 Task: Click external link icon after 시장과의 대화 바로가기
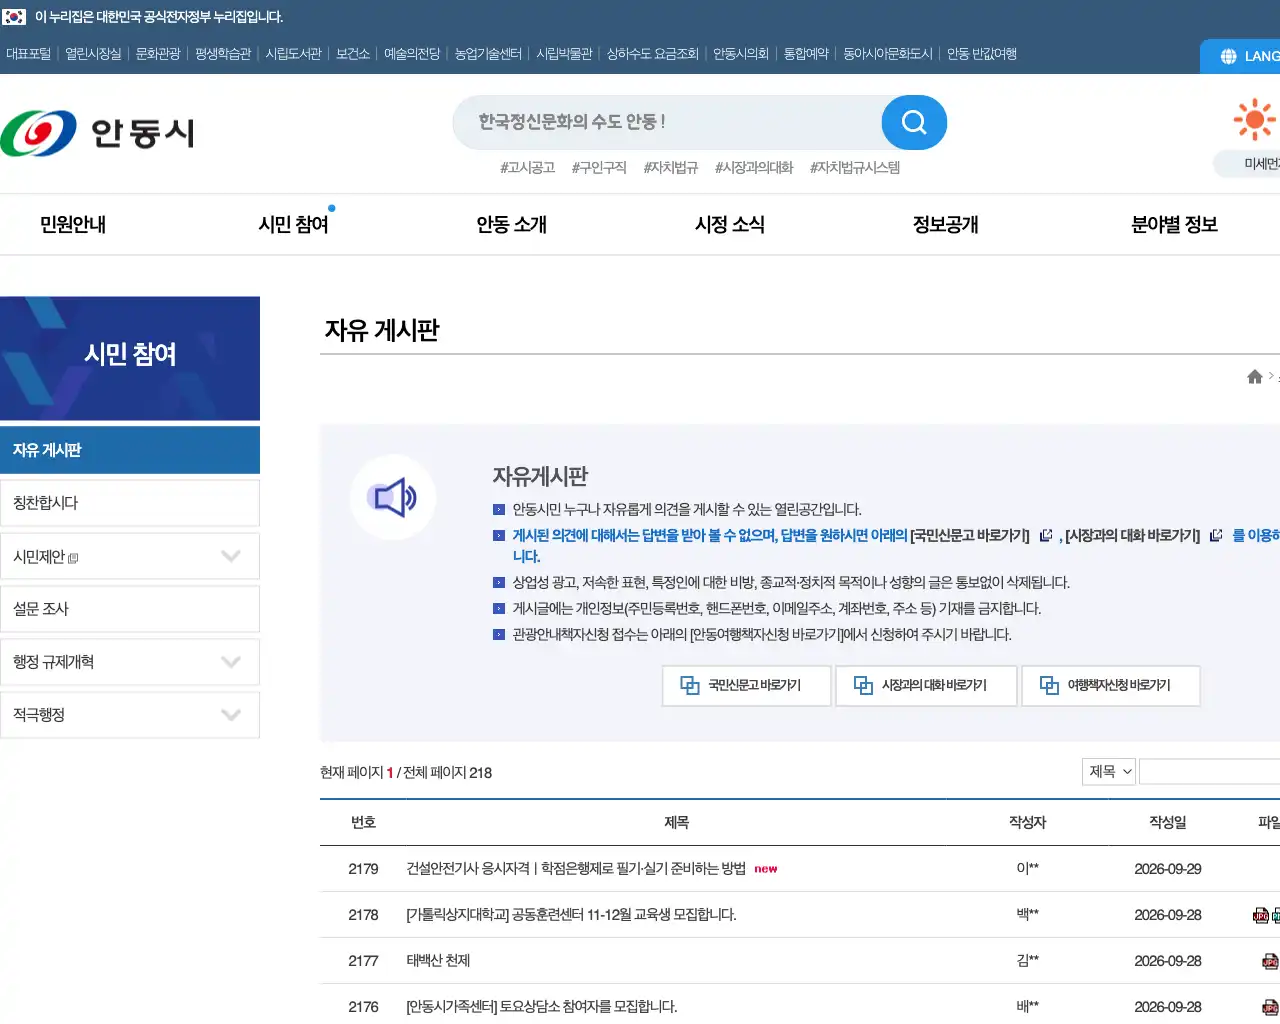(x=1216, y=535)
